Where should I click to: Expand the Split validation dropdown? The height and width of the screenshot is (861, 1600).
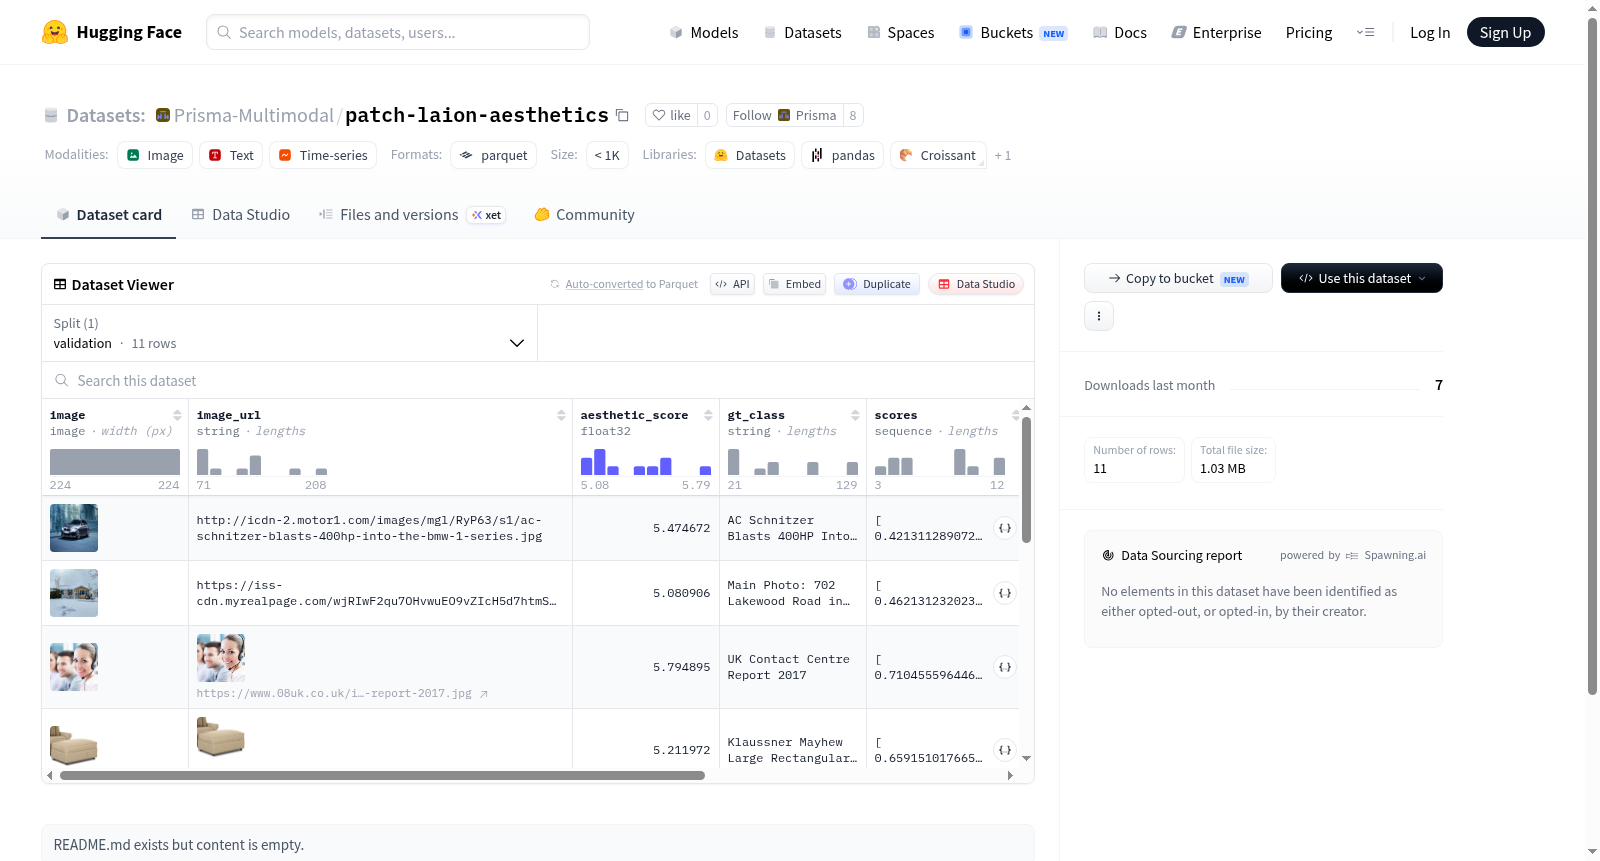point(289,333)
